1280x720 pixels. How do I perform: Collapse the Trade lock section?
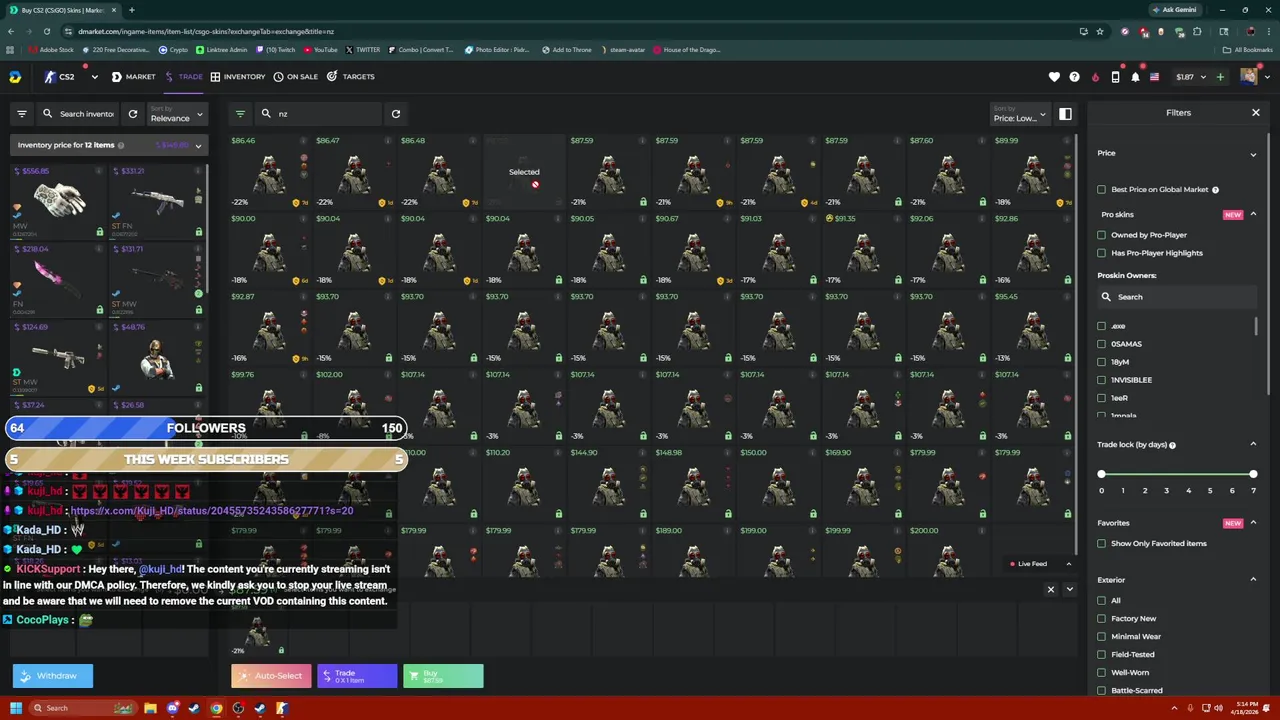click(x=1253, y=444)
